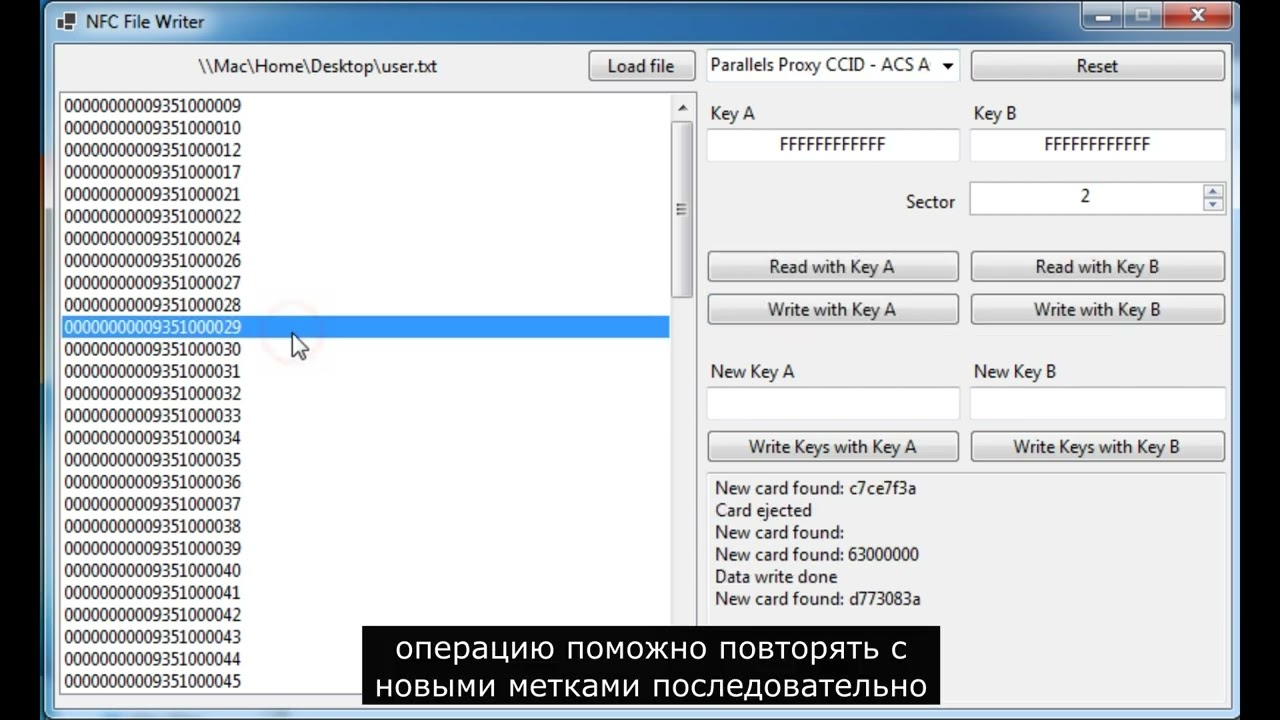Focus the New Key A field
Image resolution: width=1280 pixels, height=720 pixels.
[x=832, y=403]
